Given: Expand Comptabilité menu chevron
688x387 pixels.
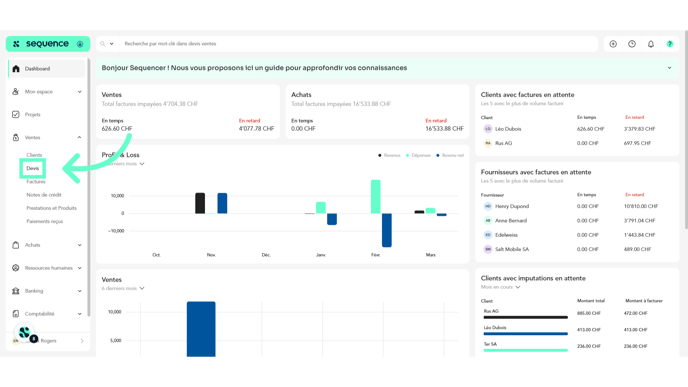Looking at the screenshot, I should tap(79, 314).
